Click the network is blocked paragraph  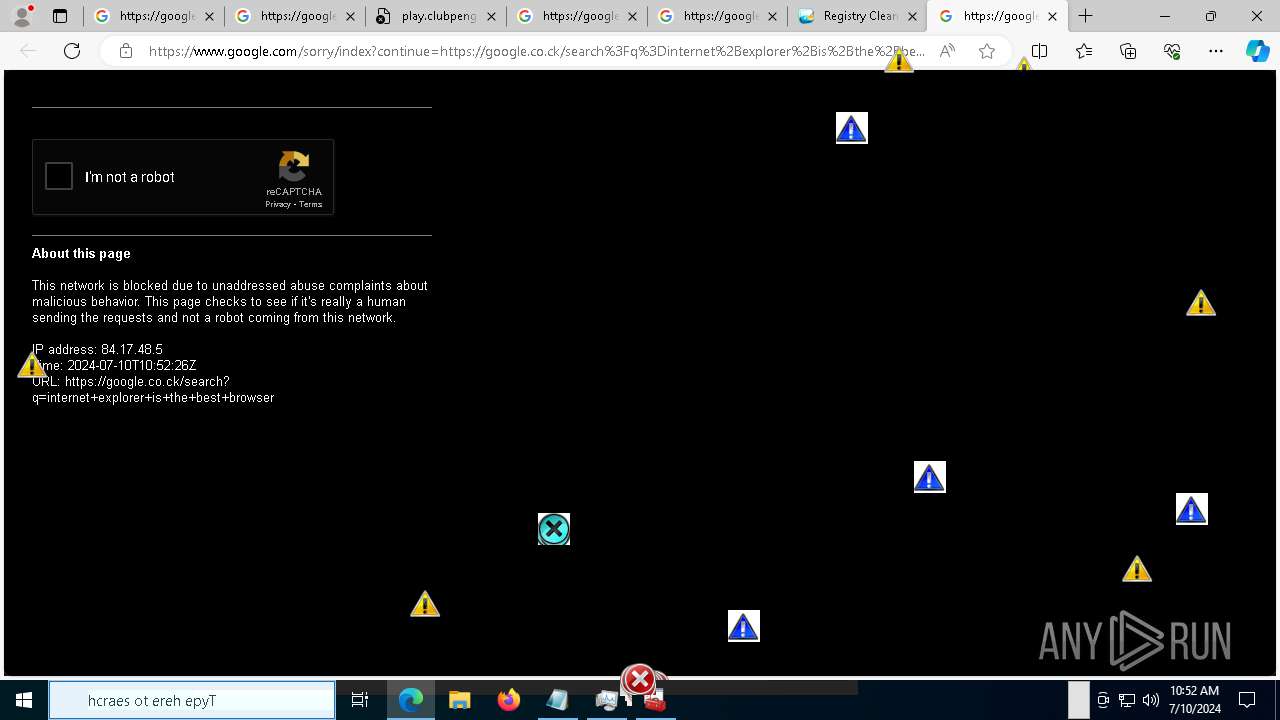pos(230,301)
